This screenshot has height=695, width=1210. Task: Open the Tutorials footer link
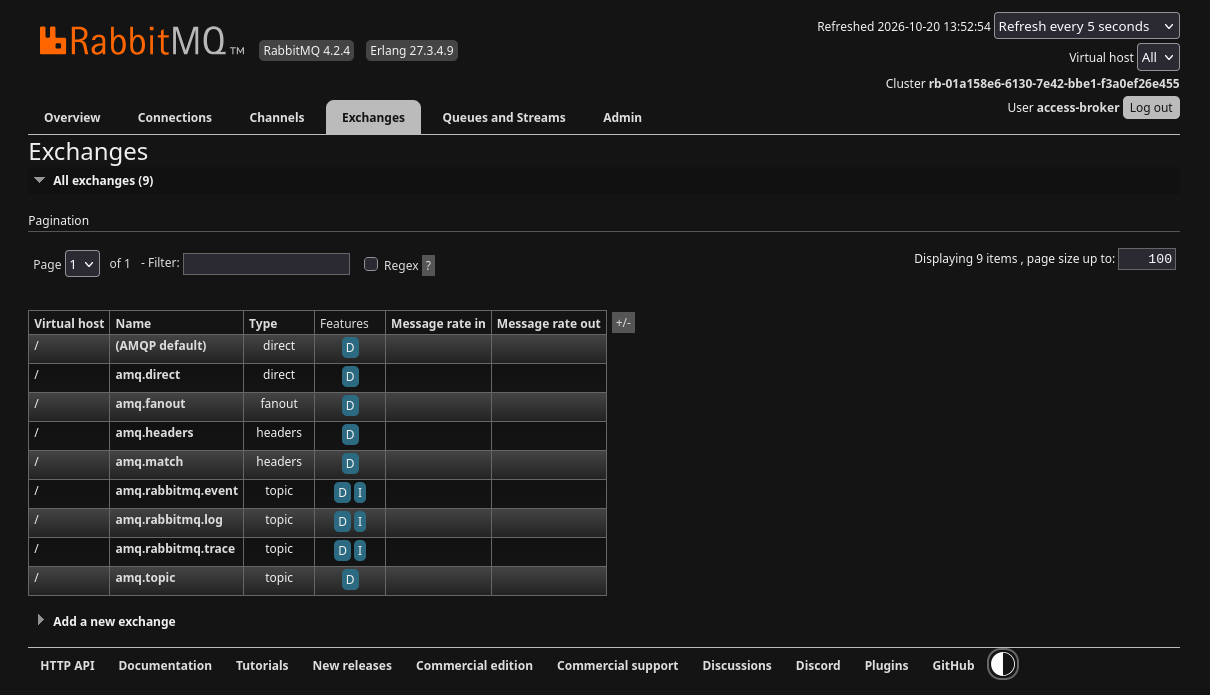(262, 665)
